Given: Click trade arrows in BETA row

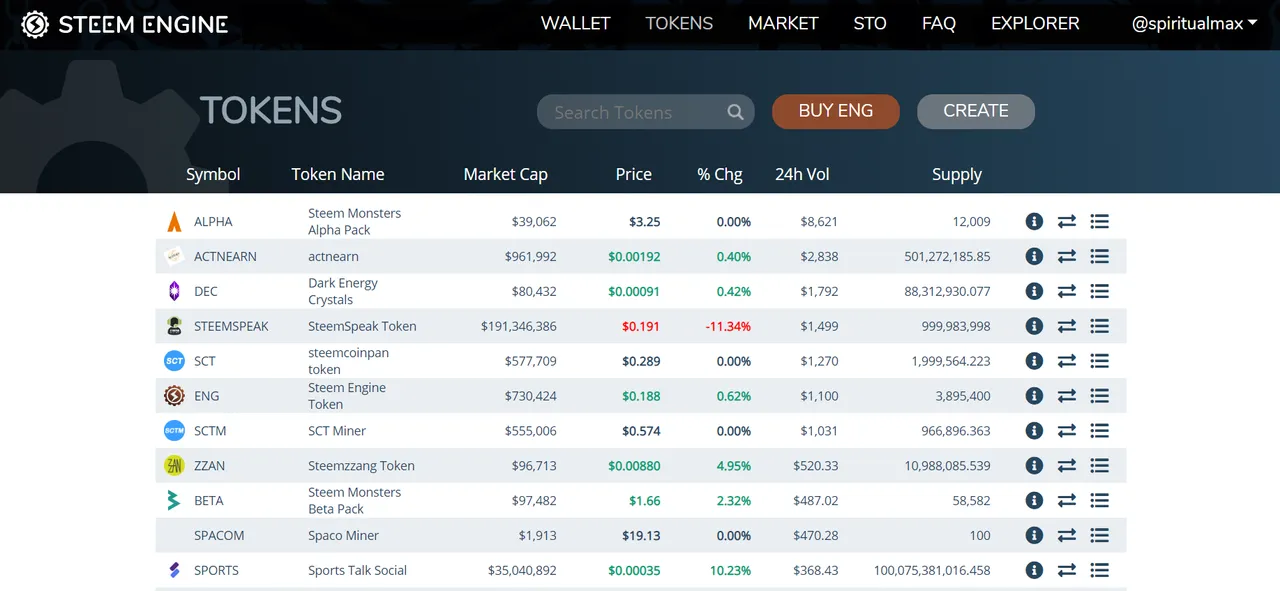Looking at the screenshot, I should coord(1067,501).
